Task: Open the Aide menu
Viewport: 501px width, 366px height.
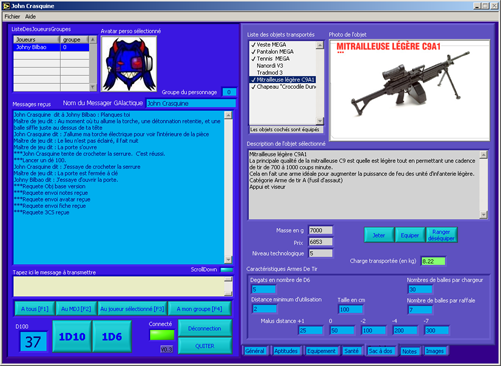Action: pos(30,16)
